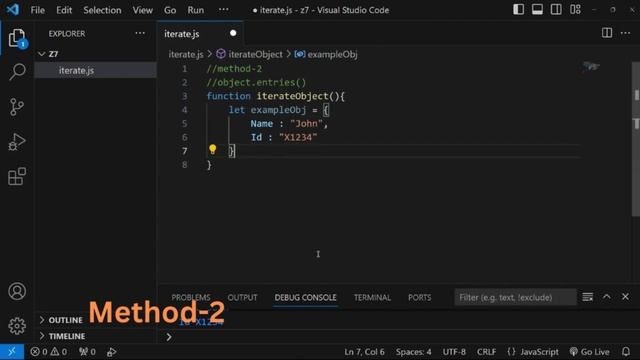640x360 pixels.
Task: Open the Search view icon
Action: 17,72
